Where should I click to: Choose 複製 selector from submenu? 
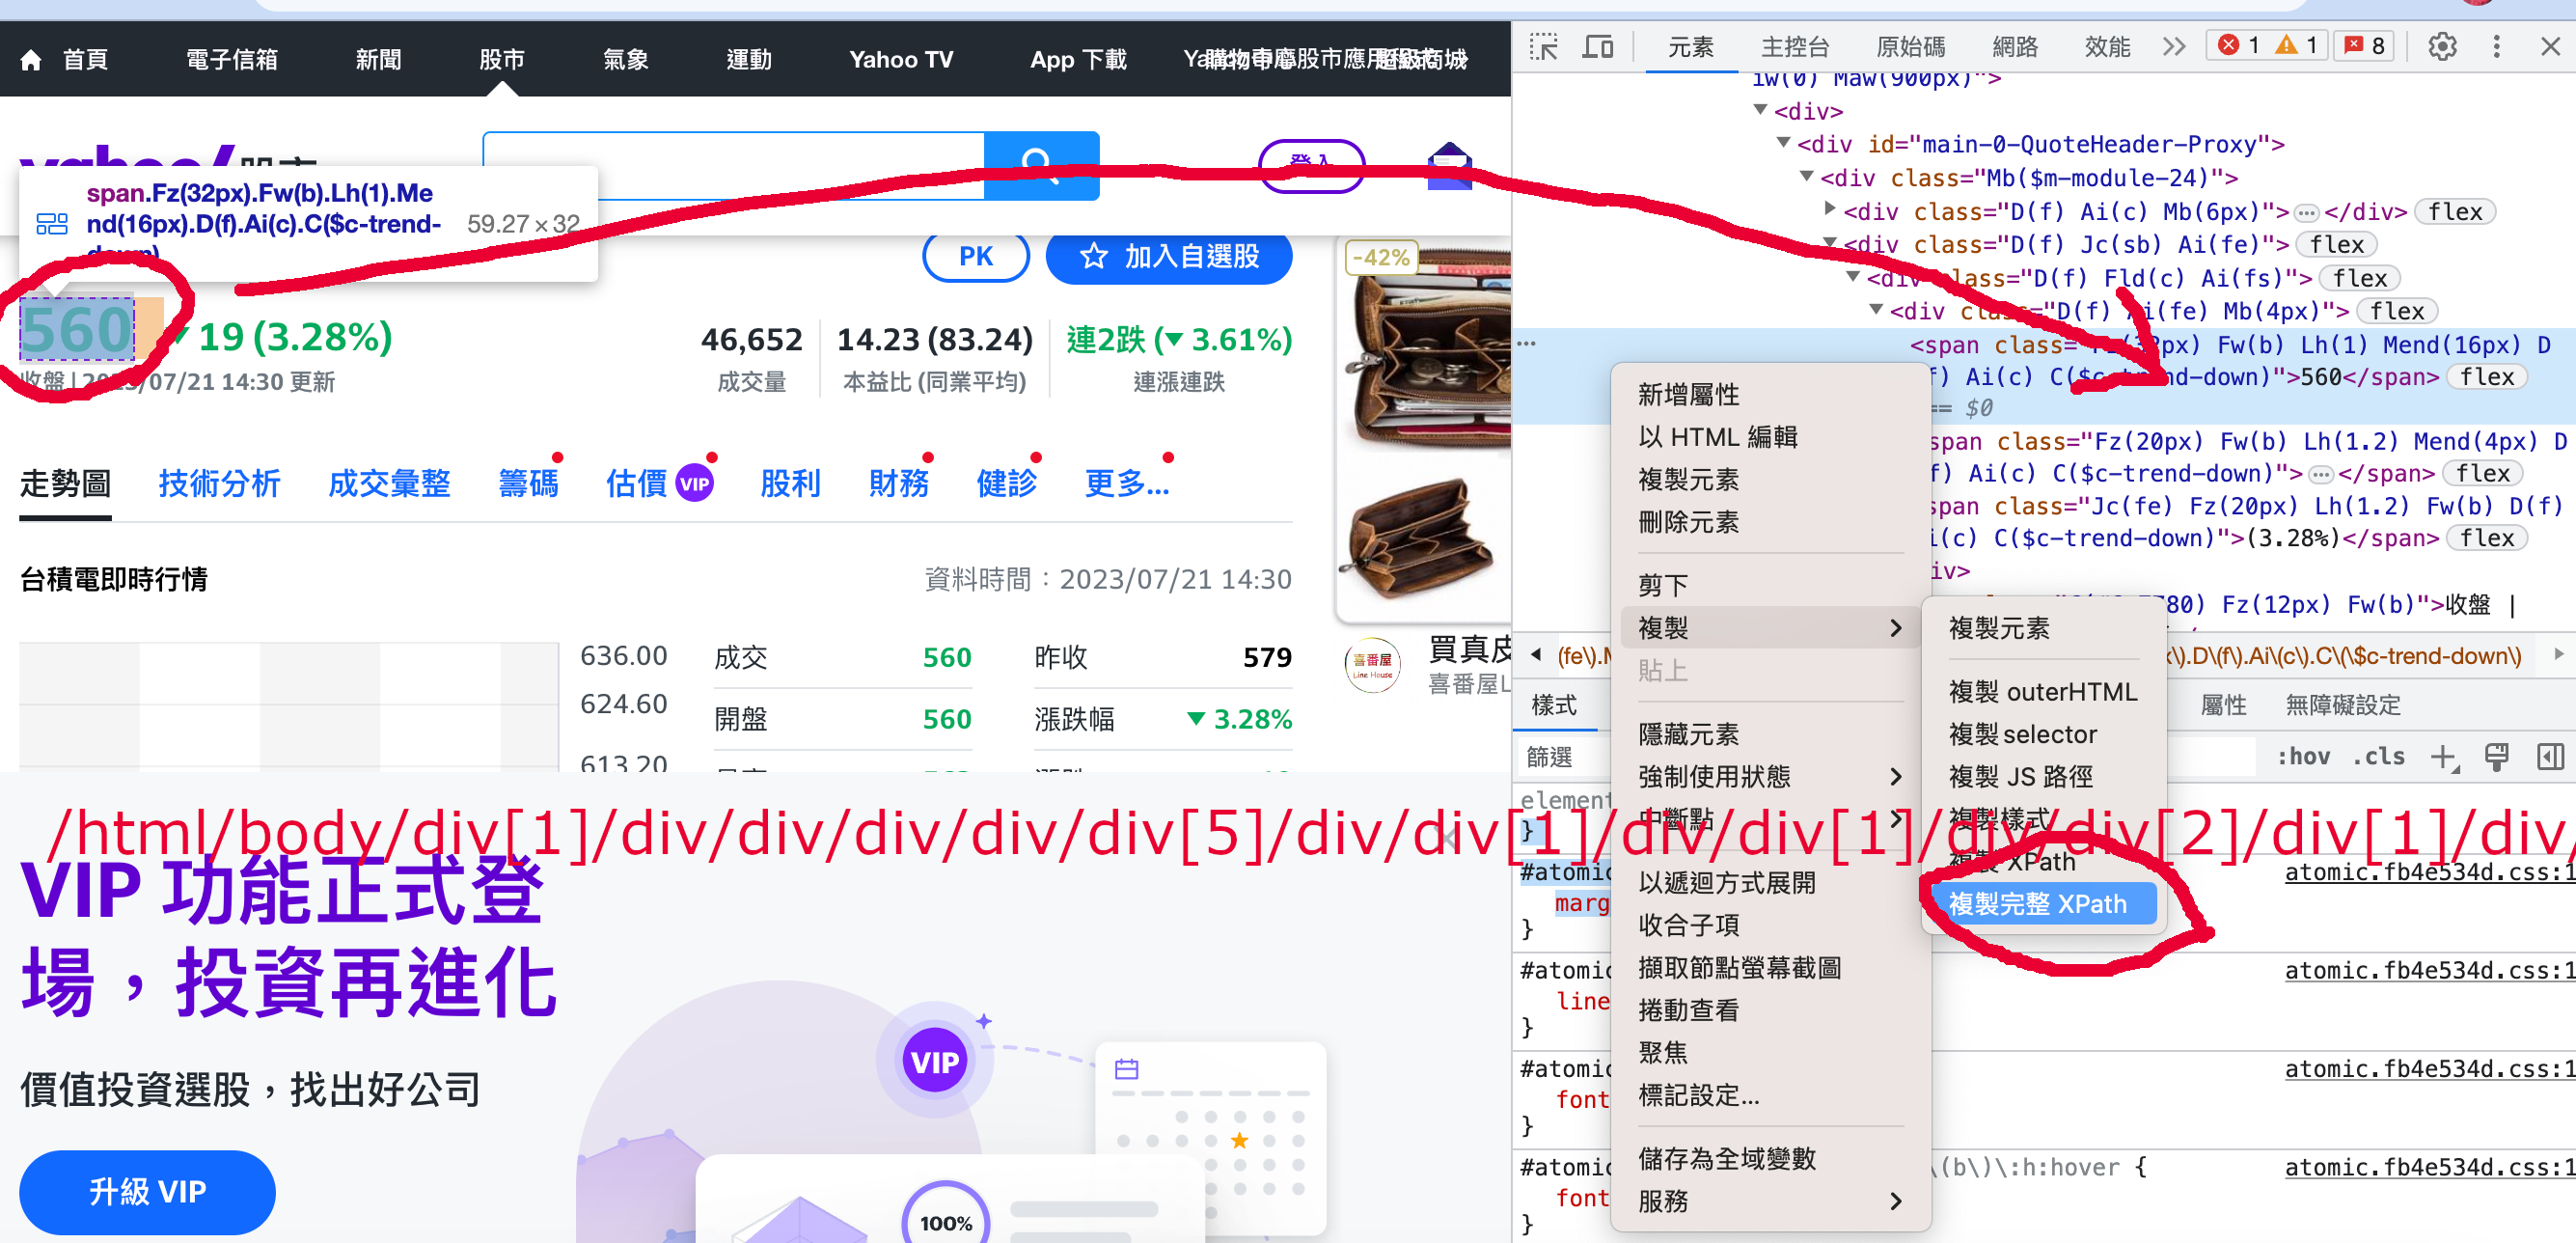coord(2022,734)
